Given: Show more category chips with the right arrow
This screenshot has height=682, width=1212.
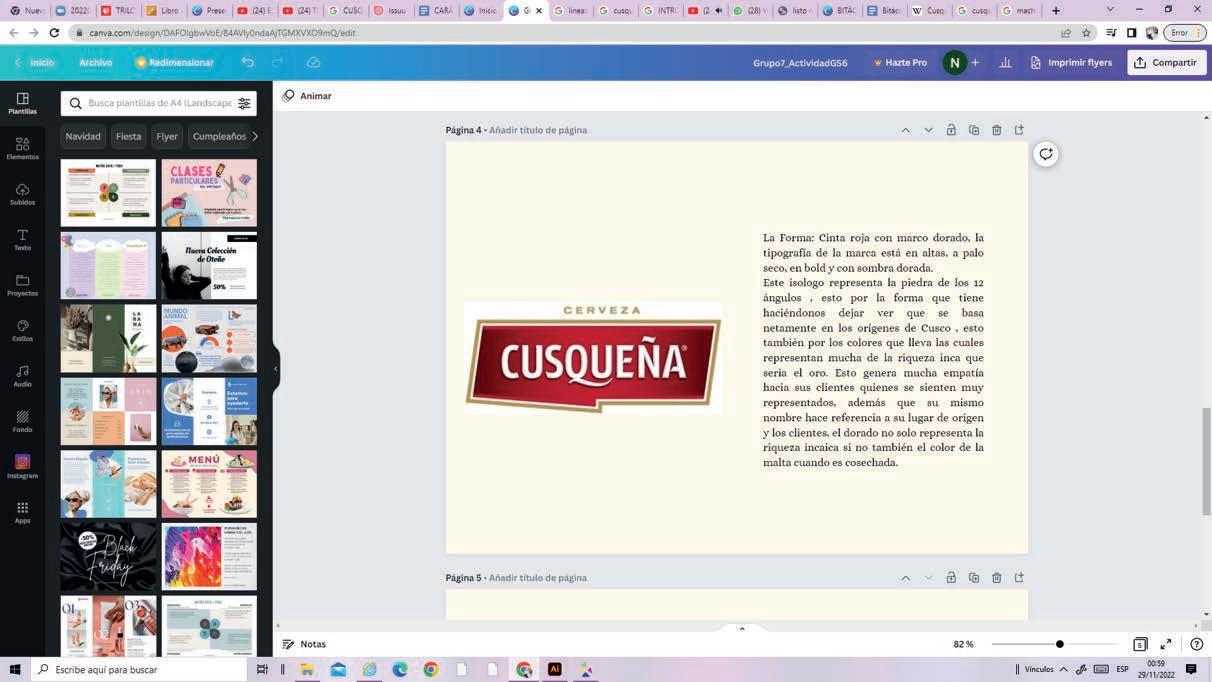Looking at the screenshot, I should point(255,136).
